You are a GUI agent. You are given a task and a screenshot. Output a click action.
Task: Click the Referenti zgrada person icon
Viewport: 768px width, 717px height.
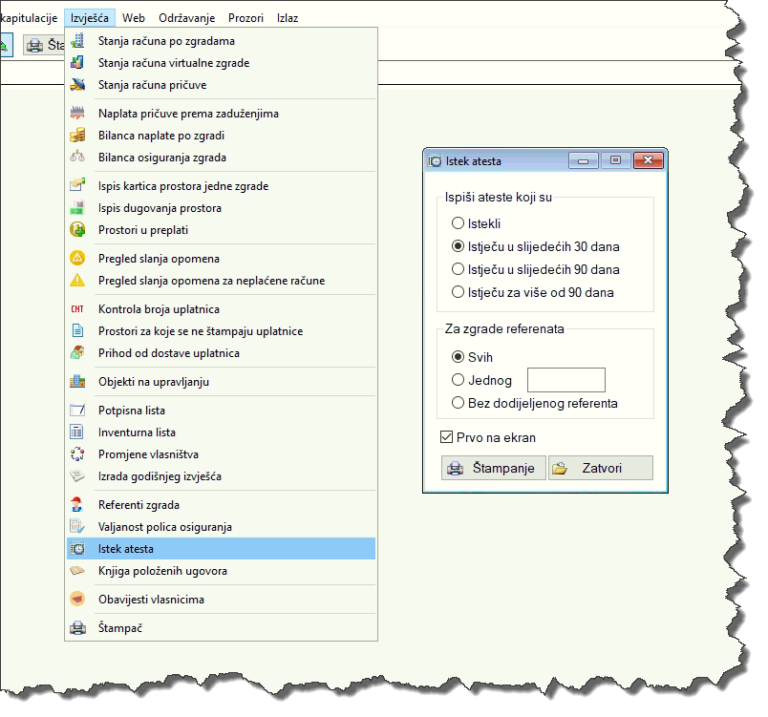click(x=77, y=504)
